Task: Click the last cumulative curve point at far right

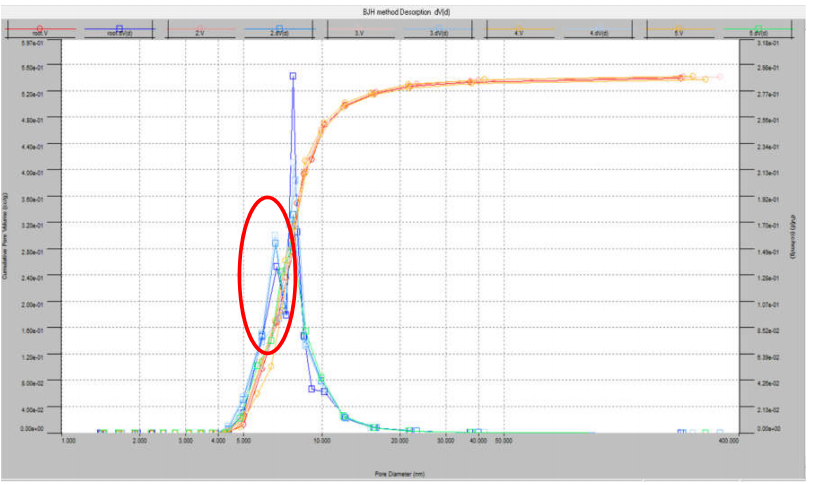Action: pos(719,77)
